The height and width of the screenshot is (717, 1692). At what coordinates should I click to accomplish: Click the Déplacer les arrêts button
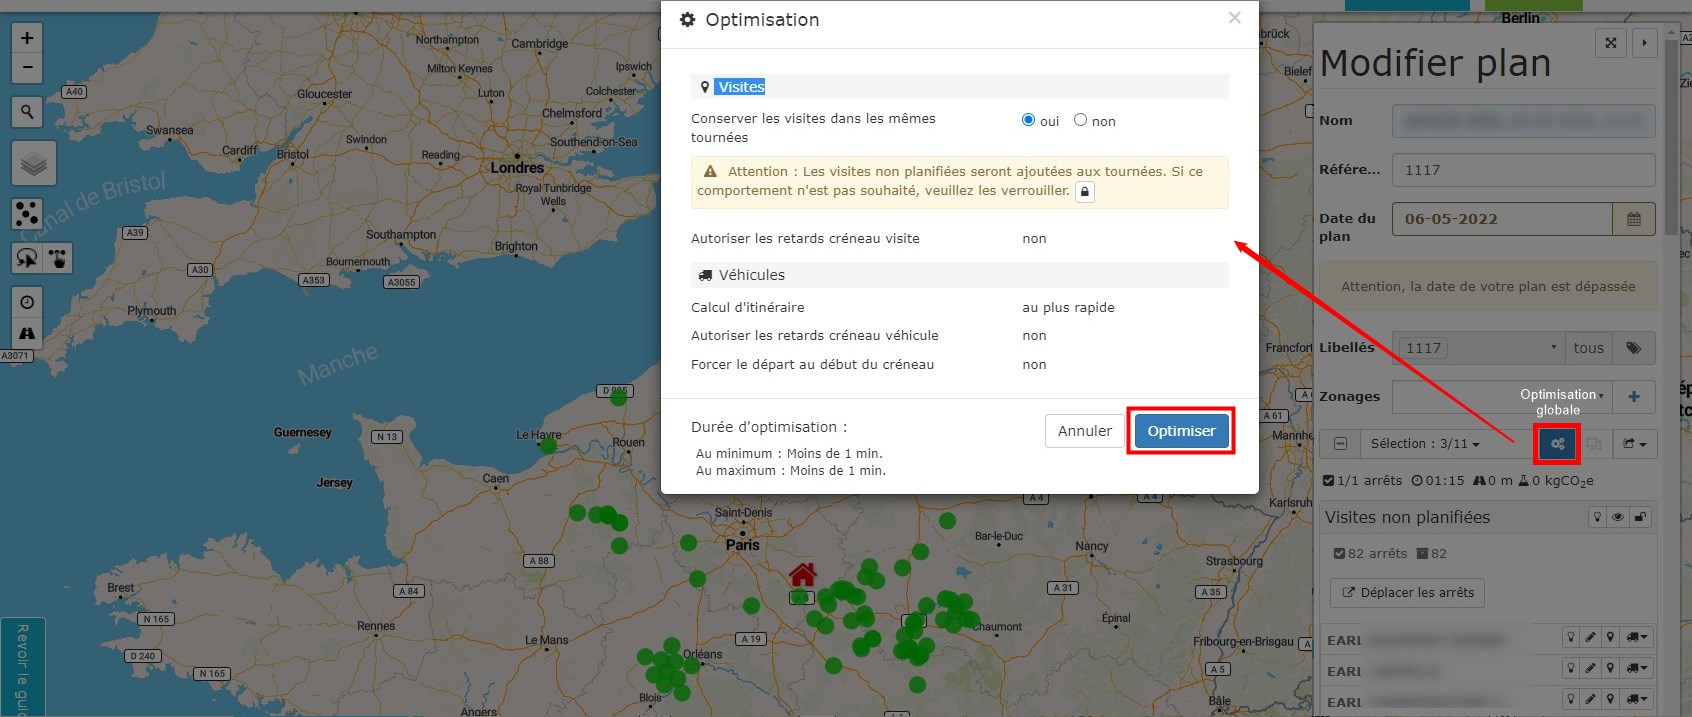[x=1408, y=592]
